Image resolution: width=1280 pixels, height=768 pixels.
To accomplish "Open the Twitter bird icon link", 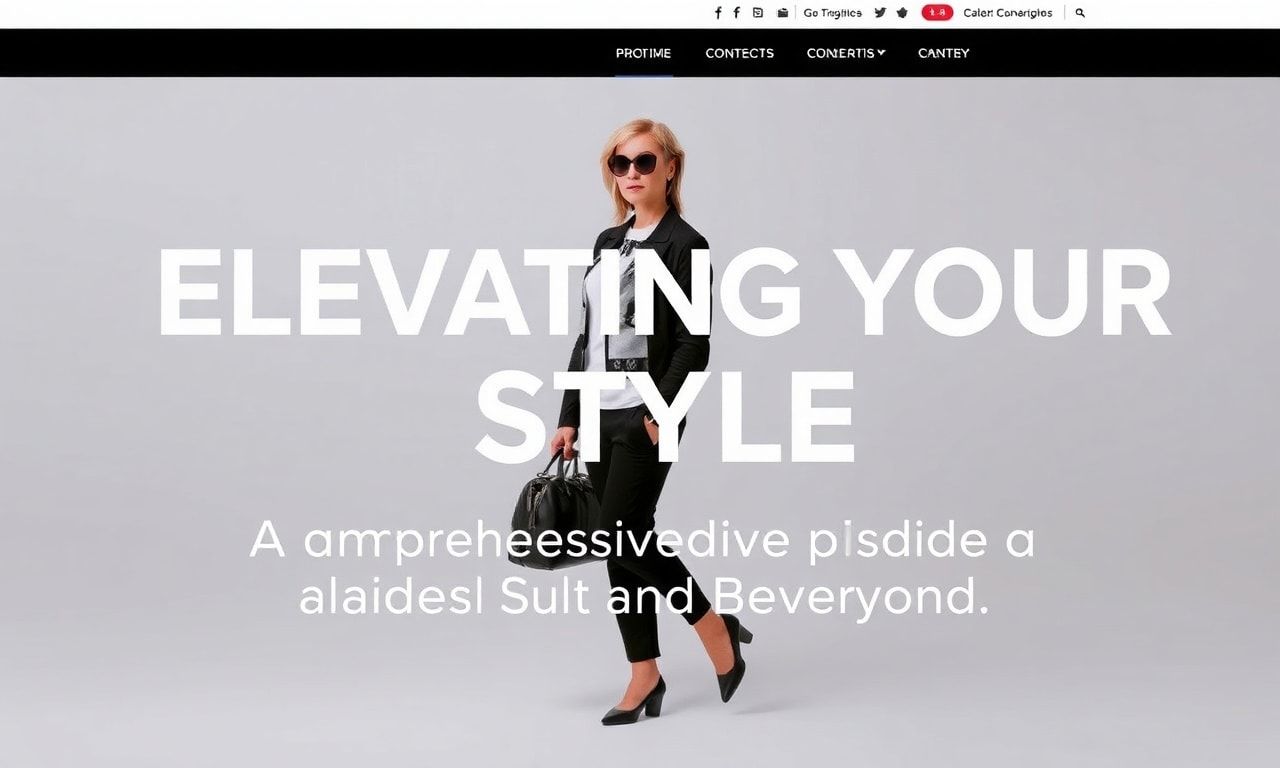I will point(880,13).
